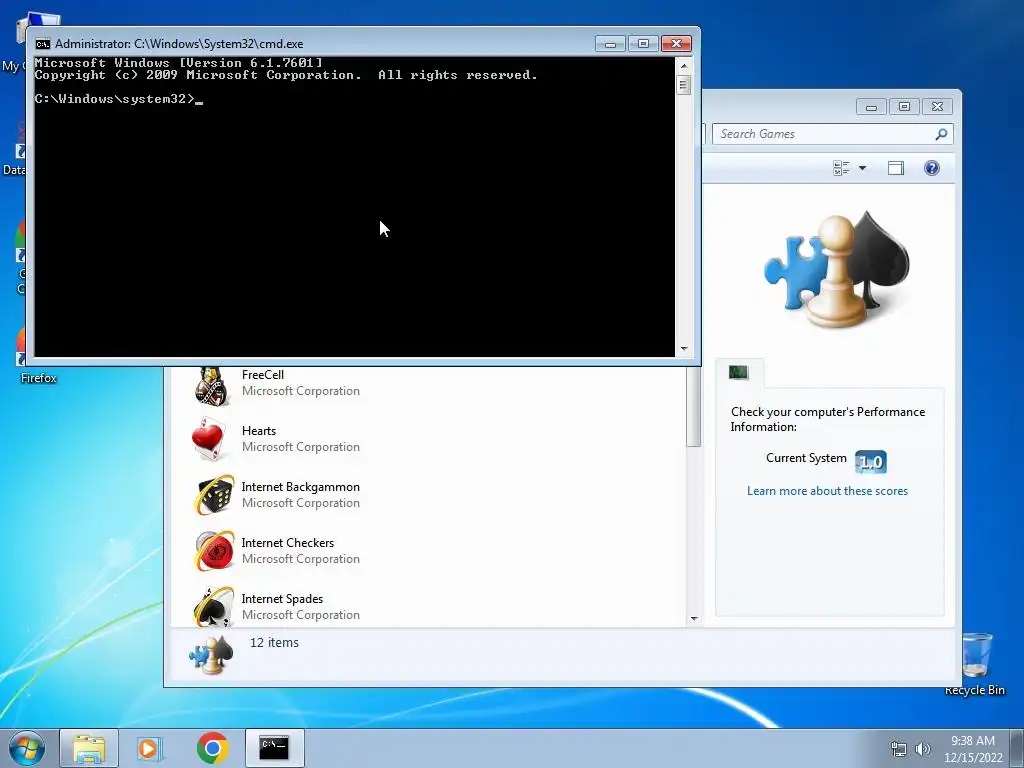This screenshot has width=1024, height=768.
Task: Select the Internet Checkers icon
Action: point(214,551)
